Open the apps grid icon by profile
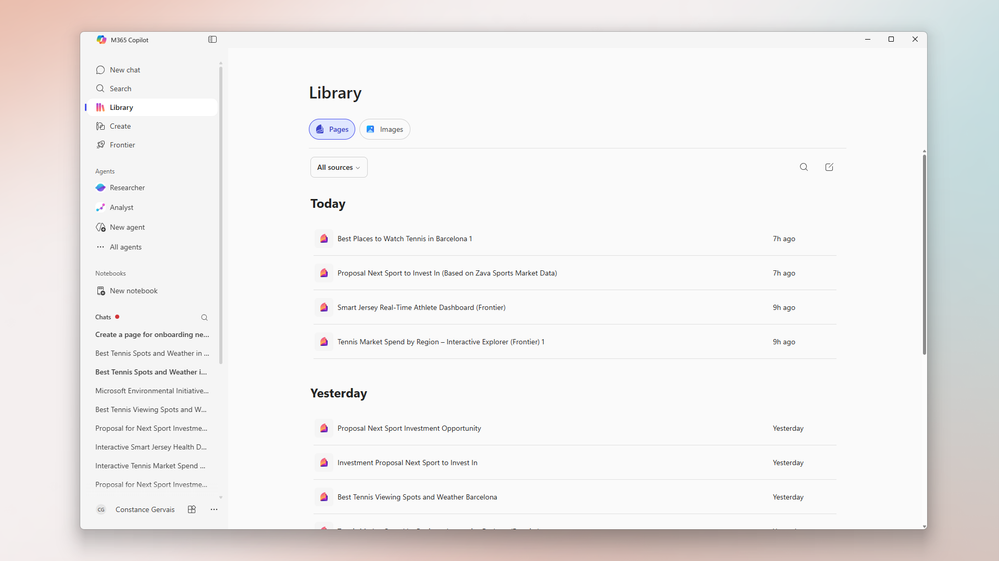 click(192, 509)
